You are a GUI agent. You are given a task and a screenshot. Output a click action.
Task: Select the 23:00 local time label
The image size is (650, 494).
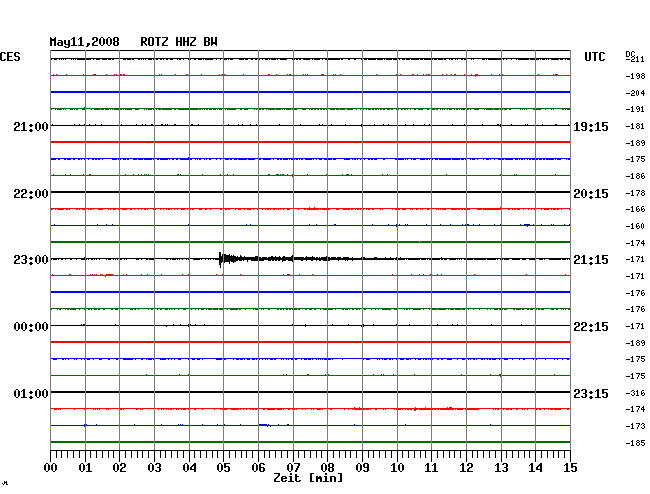click(x=31, y=260)
